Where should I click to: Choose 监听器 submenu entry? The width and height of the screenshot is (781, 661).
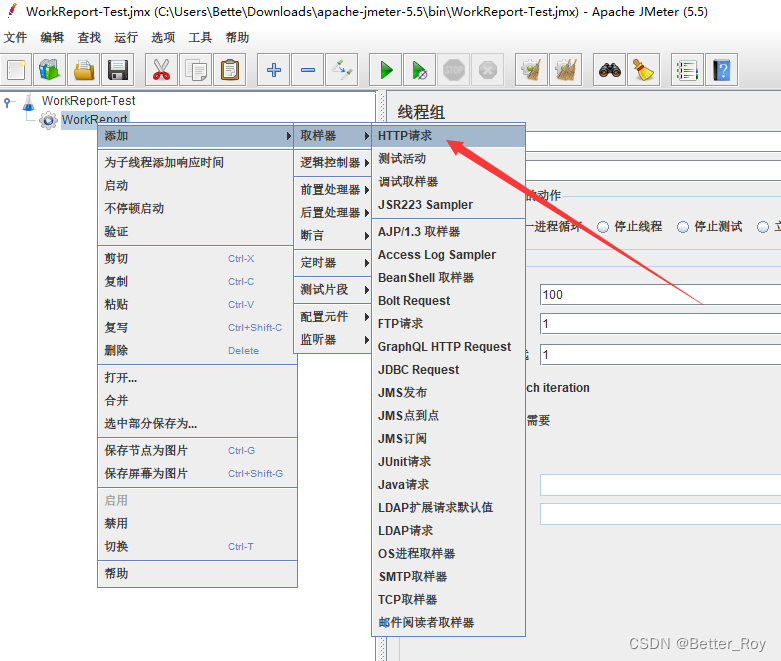click(x=333, y=340)
